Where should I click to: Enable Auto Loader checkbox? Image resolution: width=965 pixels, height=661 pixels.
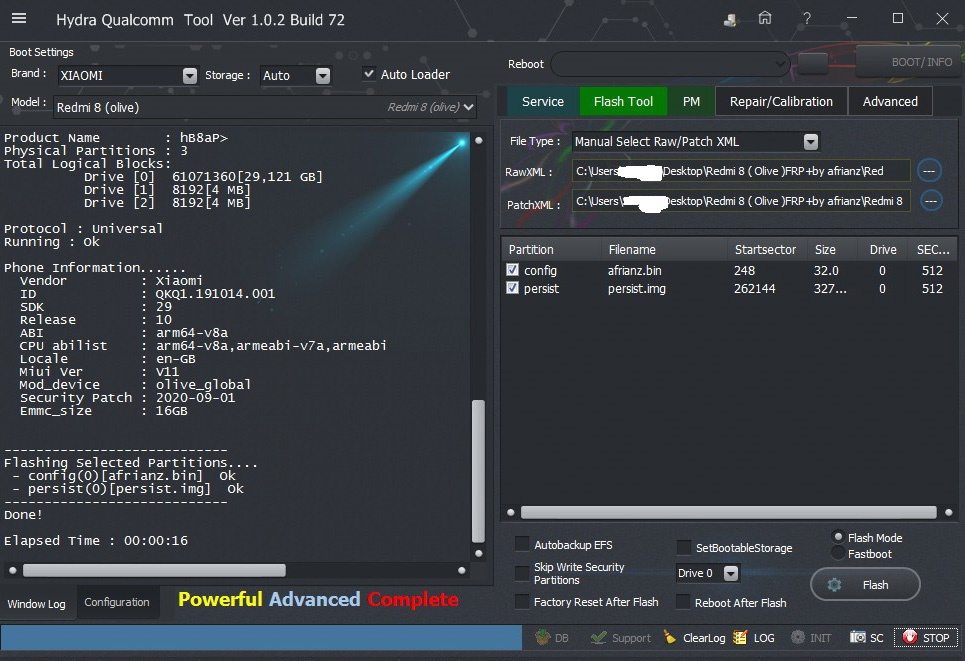[x=369, y=74]
